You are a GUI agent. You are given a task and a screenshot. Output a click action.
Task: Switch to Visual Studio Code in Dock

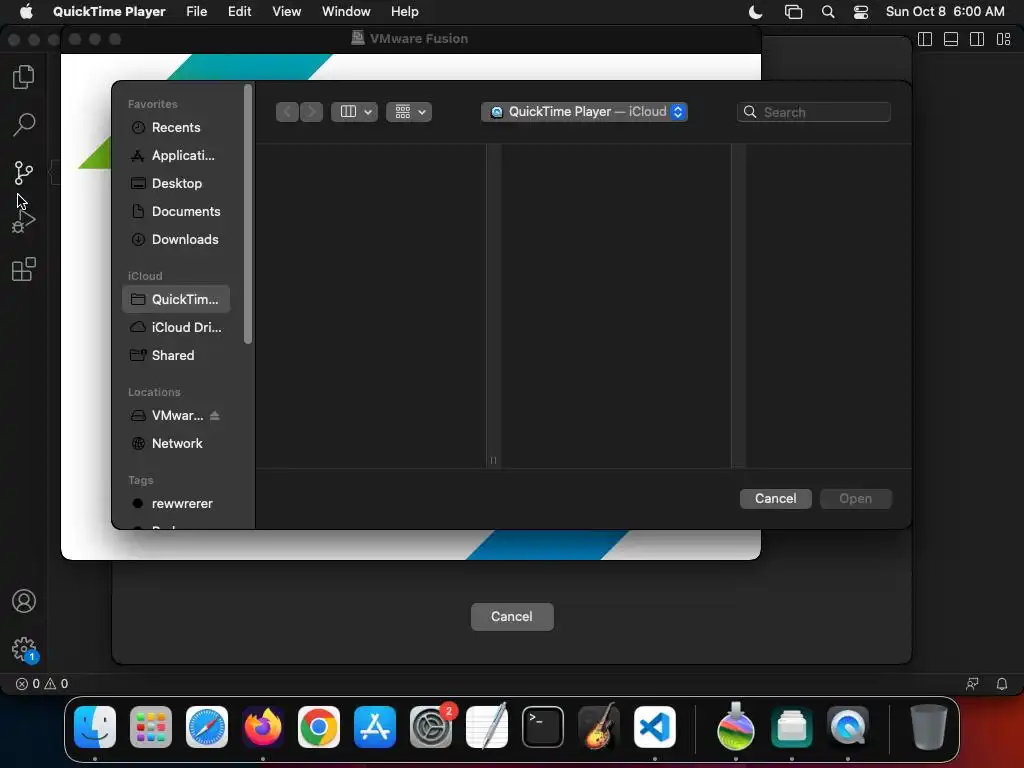click(x=655, y=727)
